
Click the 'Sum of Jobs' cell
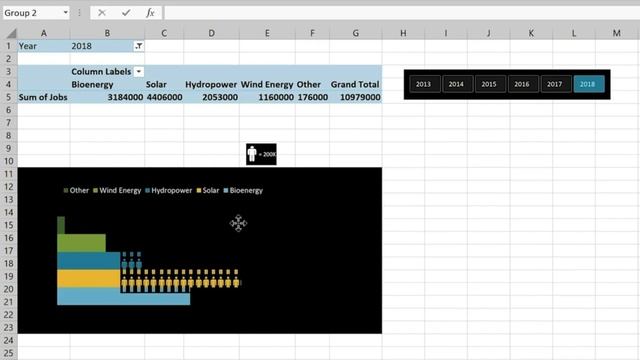pyautogui.click(x=44, y=97)
